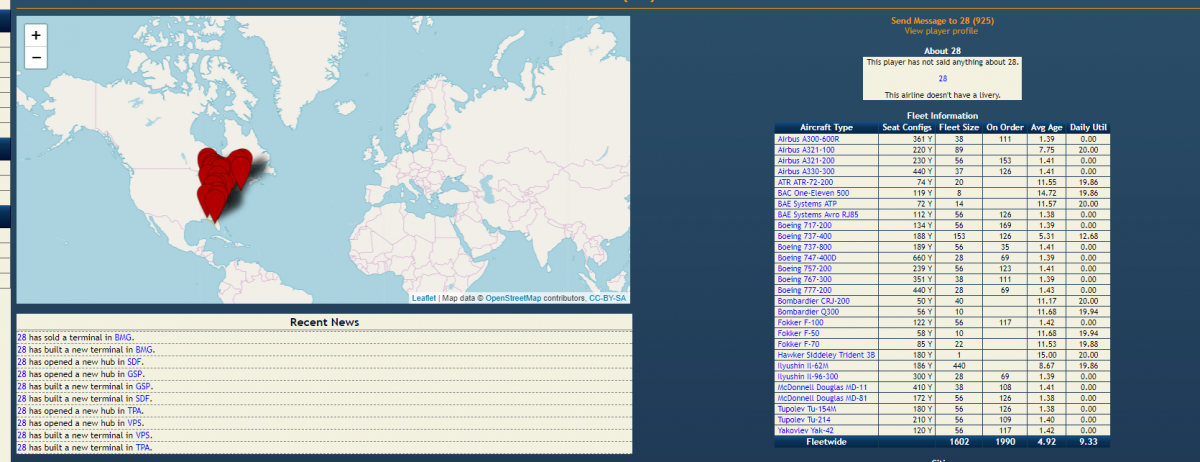Click the Fleet Size column header

[959, 127]
